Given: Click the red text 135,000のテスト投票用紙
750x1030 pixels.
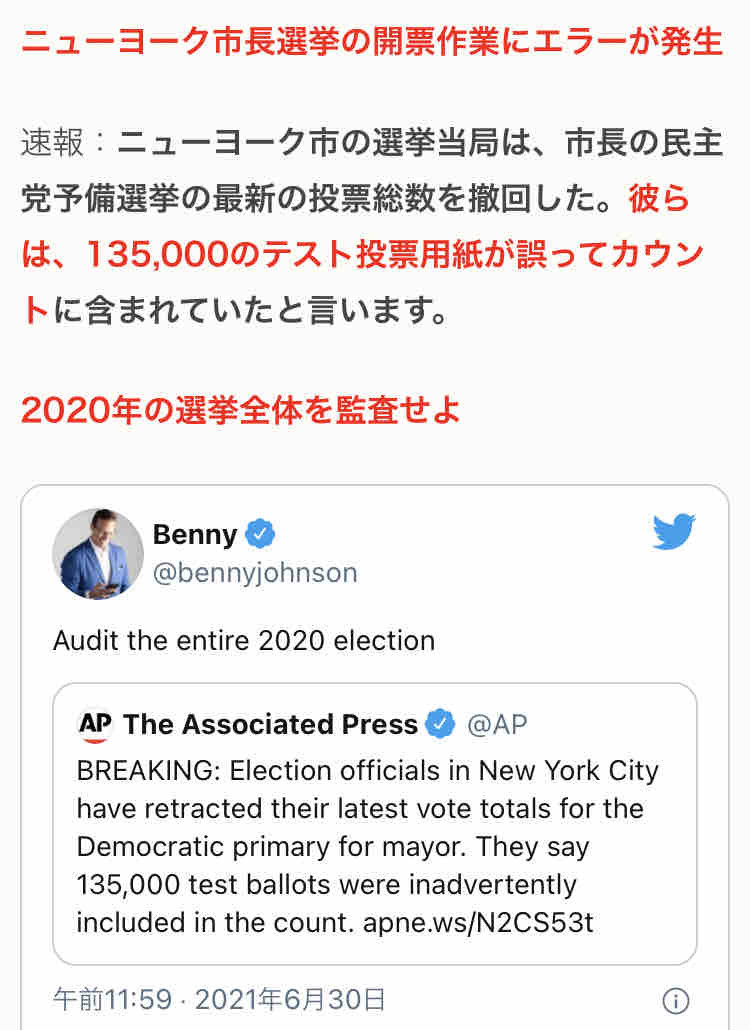Looking at the screenshot, I should pos(286,254).
